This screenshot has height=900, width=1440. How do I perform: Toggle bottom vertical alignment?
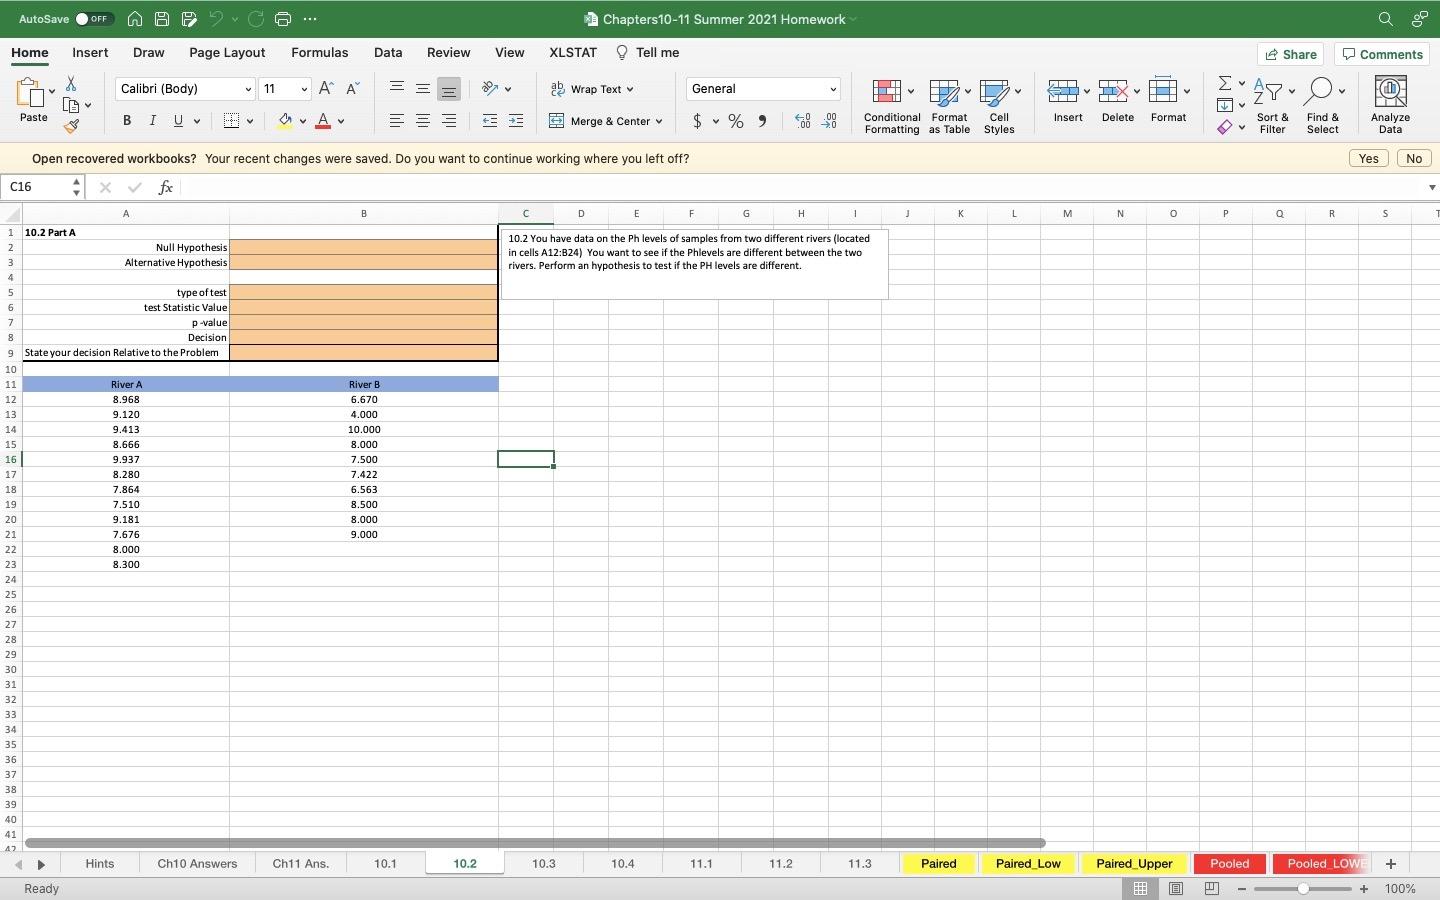tap(449, 89)
